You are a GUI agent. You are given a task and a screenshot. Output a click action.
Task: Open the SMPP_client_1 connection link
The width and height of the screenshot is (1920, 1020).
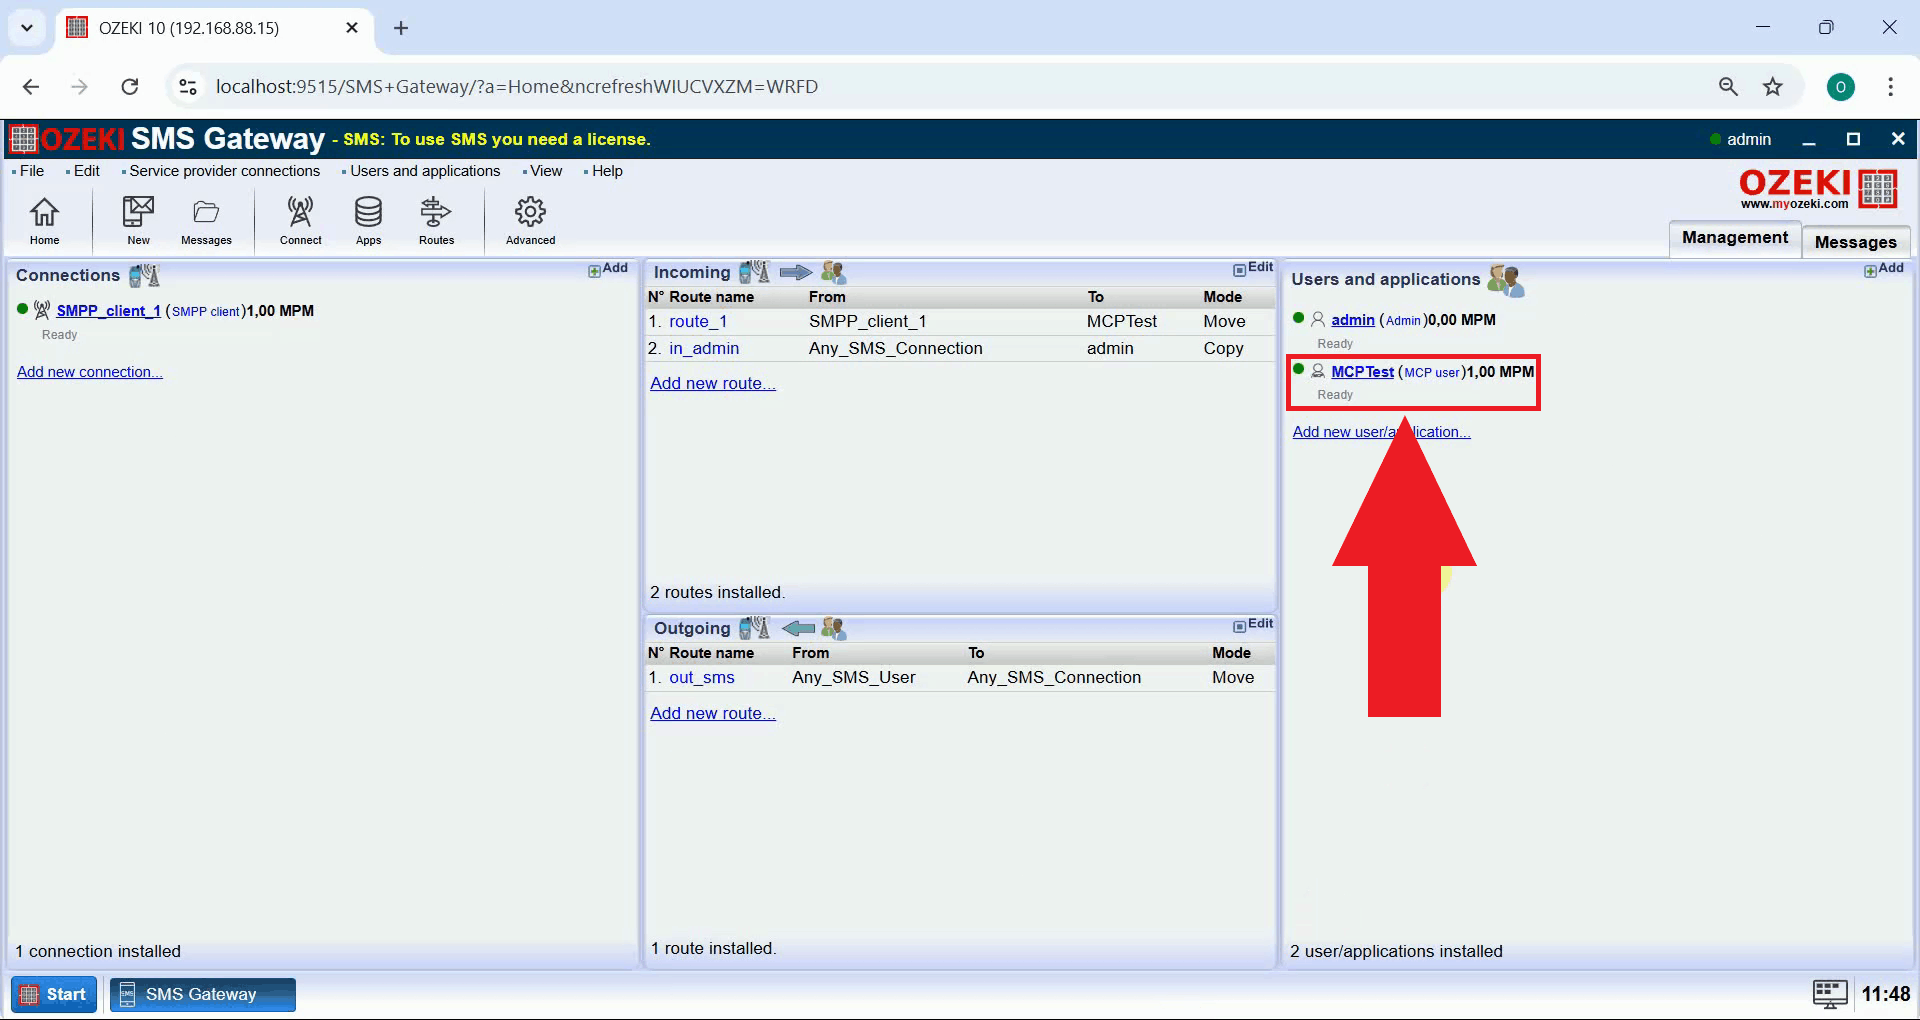pos(108,311)
